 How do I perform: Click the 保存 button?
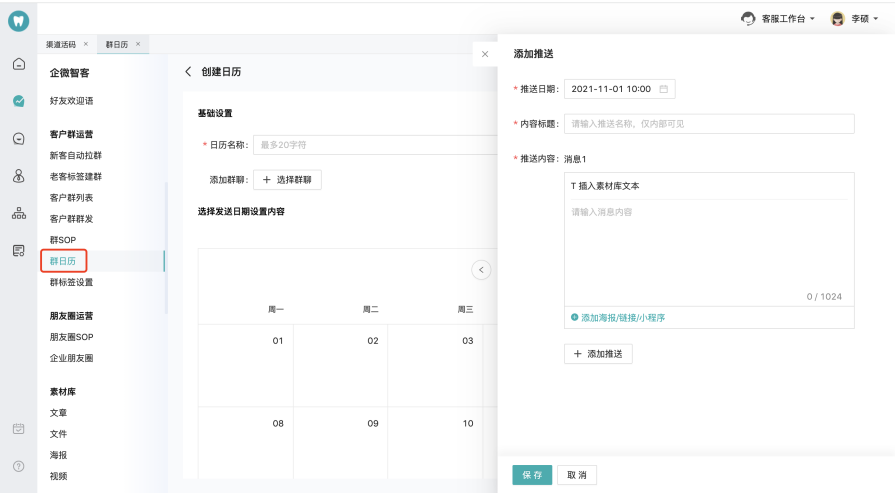(x=532, y=474)
